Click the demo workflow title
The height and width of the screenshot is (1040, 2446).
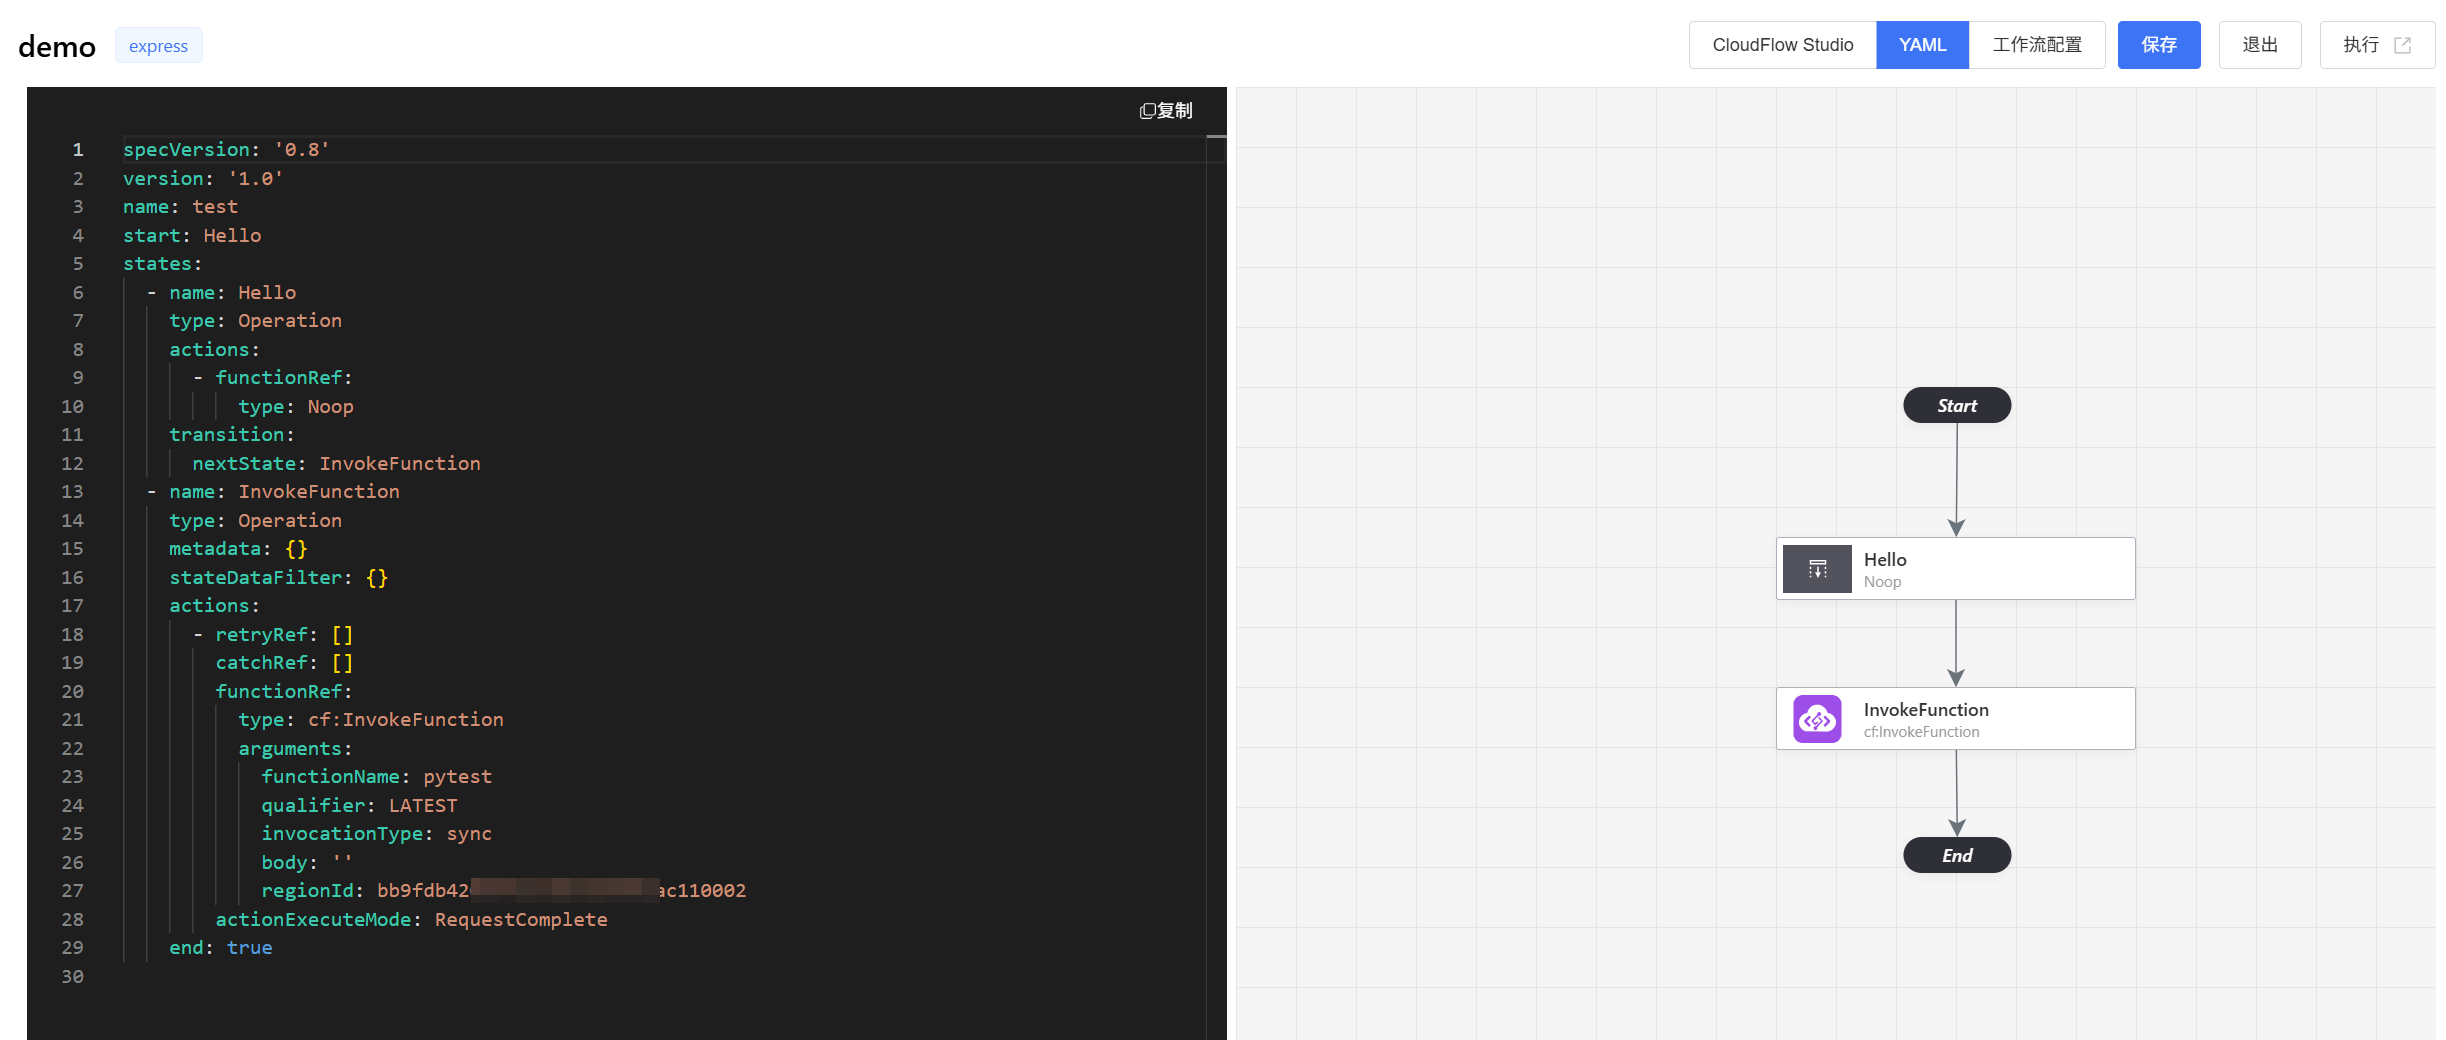pyautogui.click(x=57, y=46)
